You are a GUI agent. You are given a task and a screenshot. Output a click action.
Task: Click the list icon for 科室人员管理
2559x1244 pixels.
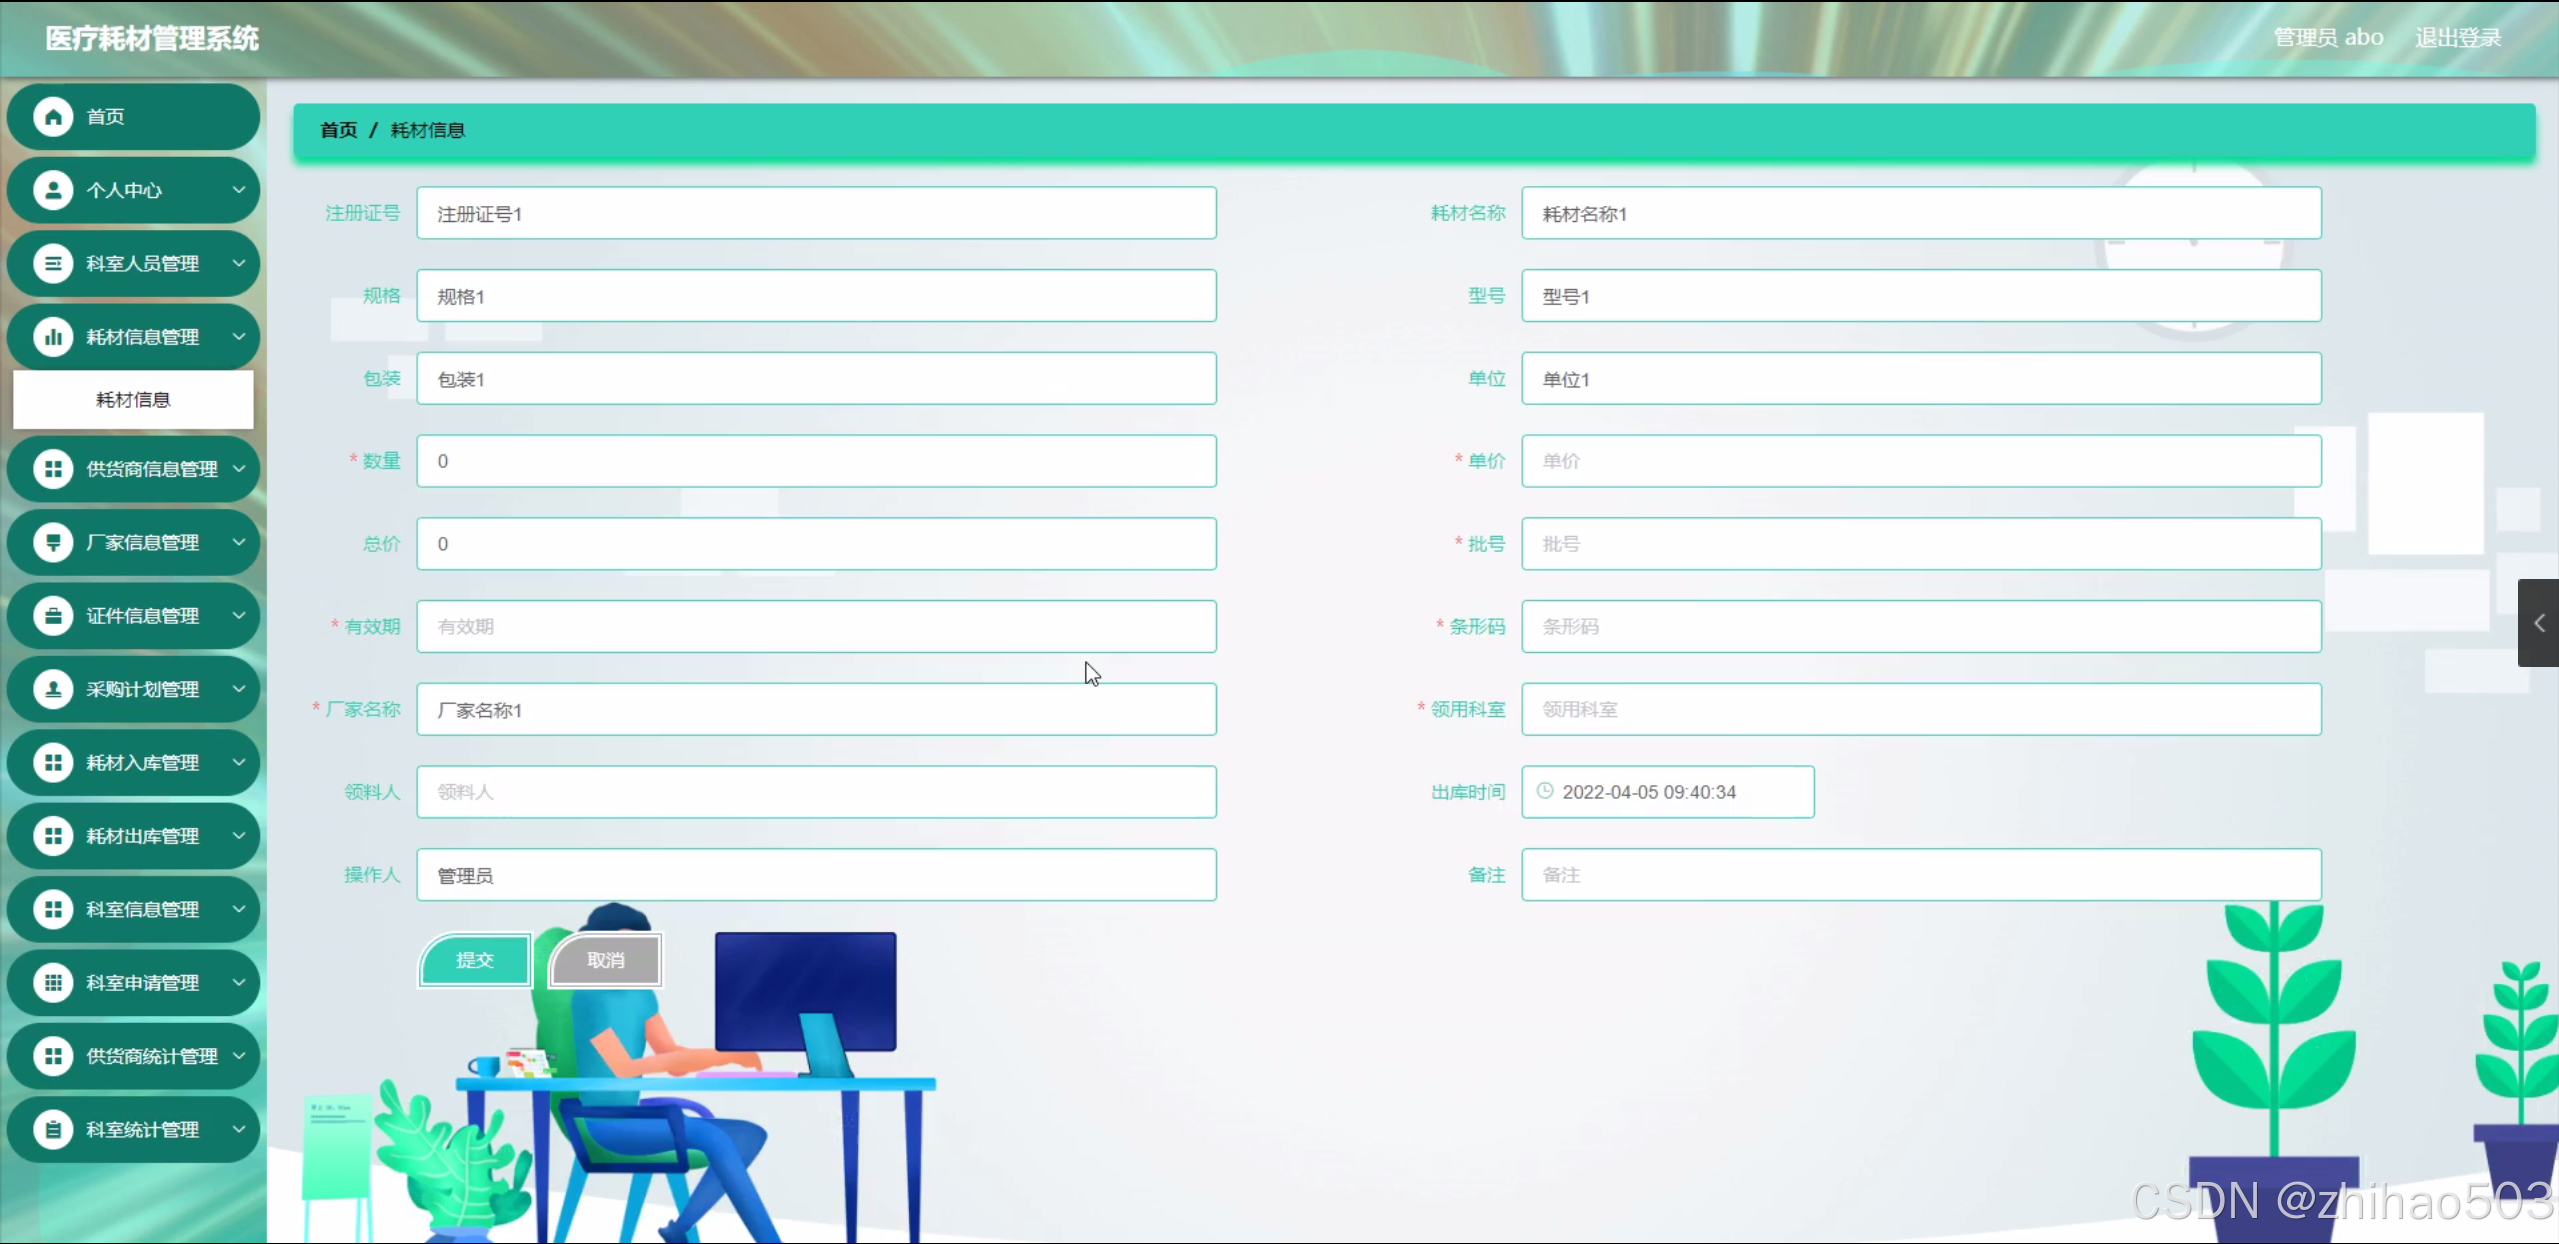(53, 264)
